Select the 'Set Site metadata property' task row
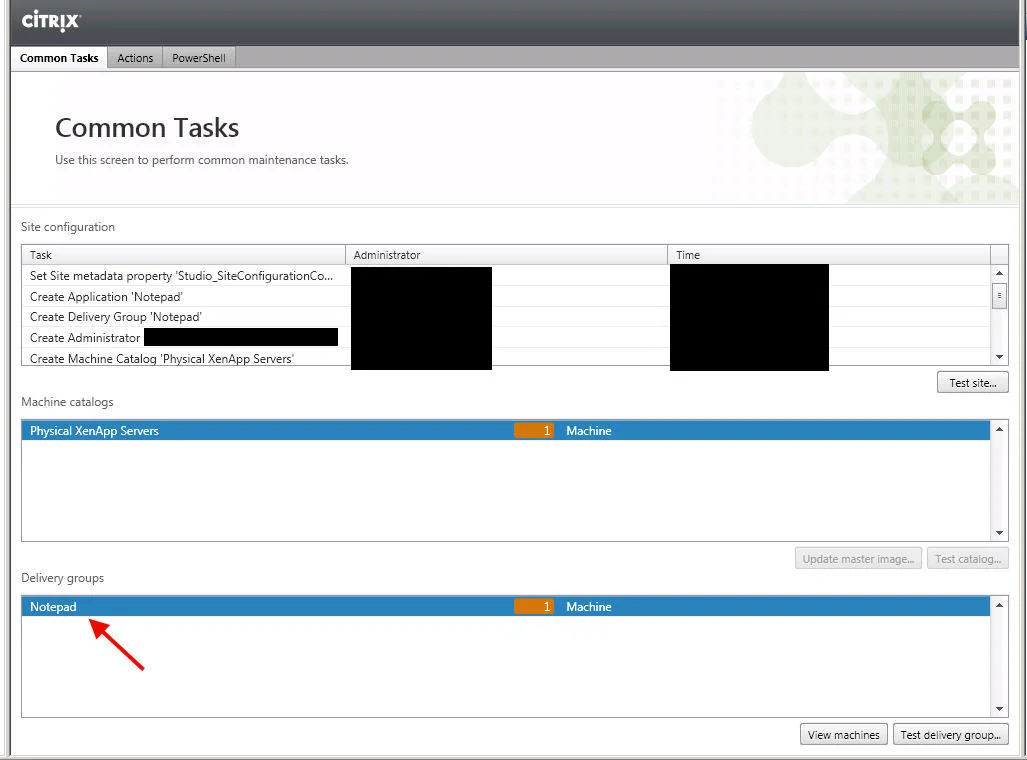Viewport: 1027px width, 760px height. [x=506, y=276]
